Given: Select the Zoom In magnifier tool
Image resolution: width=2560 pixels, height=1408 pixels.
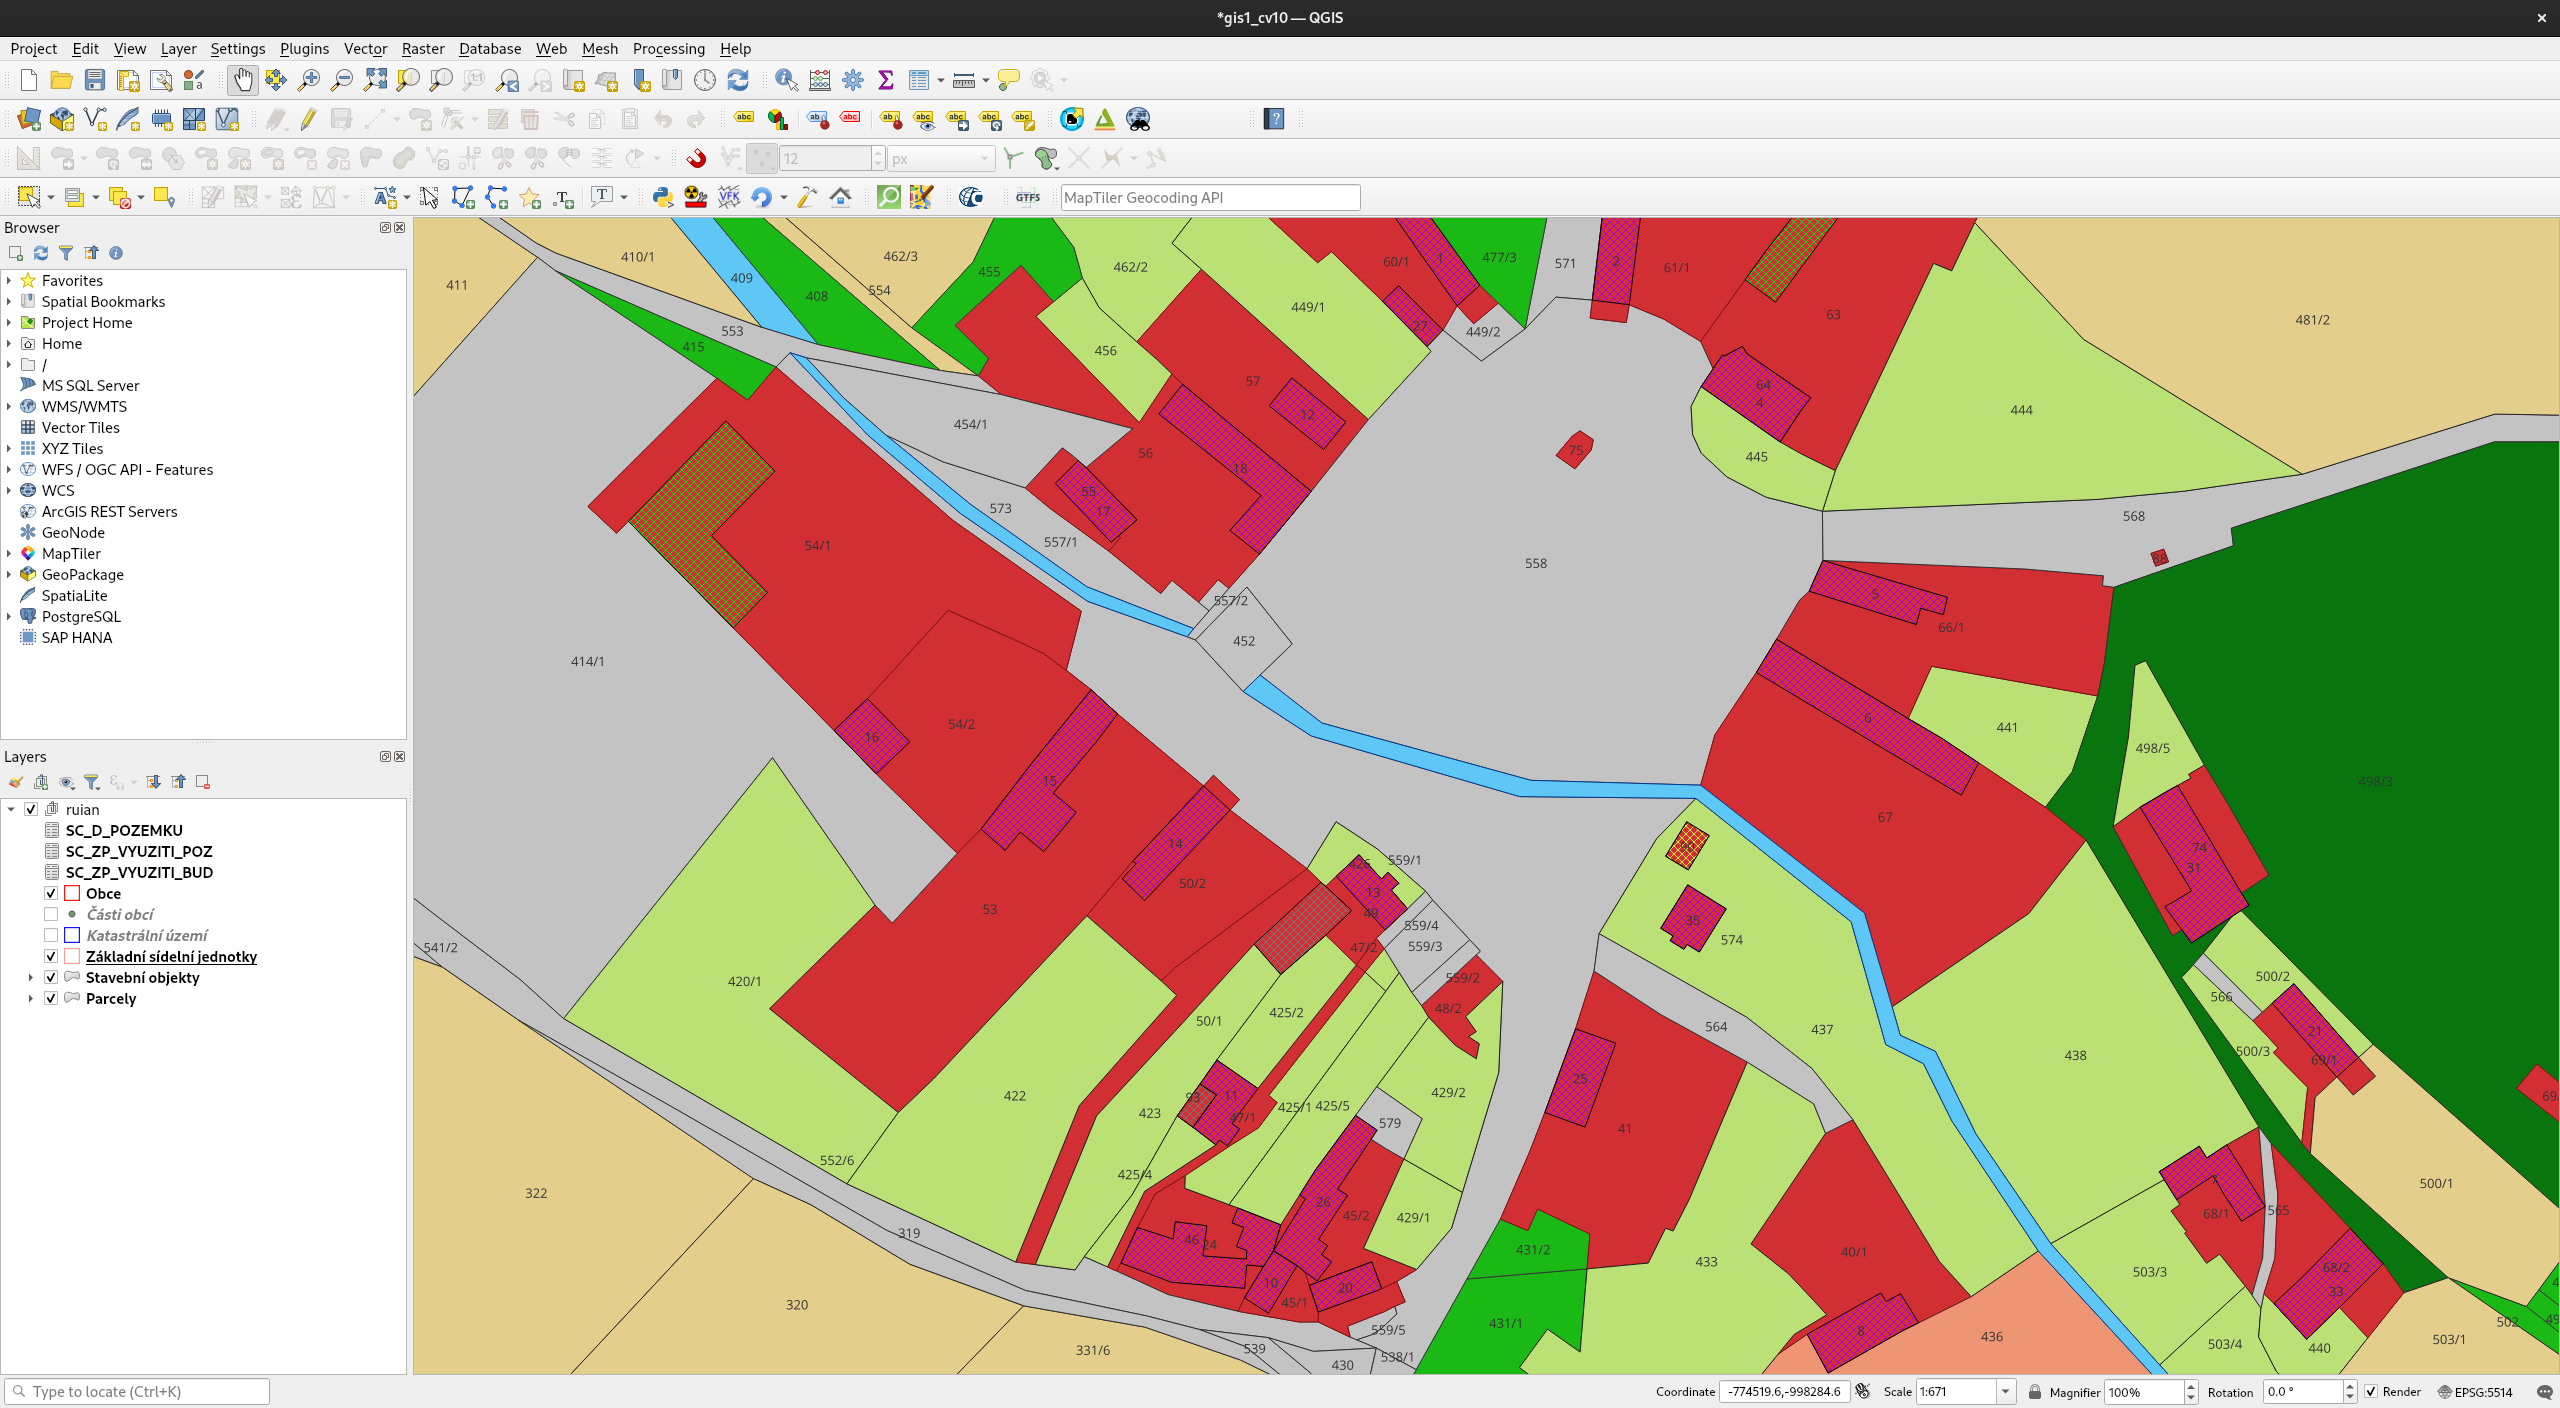Looking at the screenshot, I should point(309,80).
